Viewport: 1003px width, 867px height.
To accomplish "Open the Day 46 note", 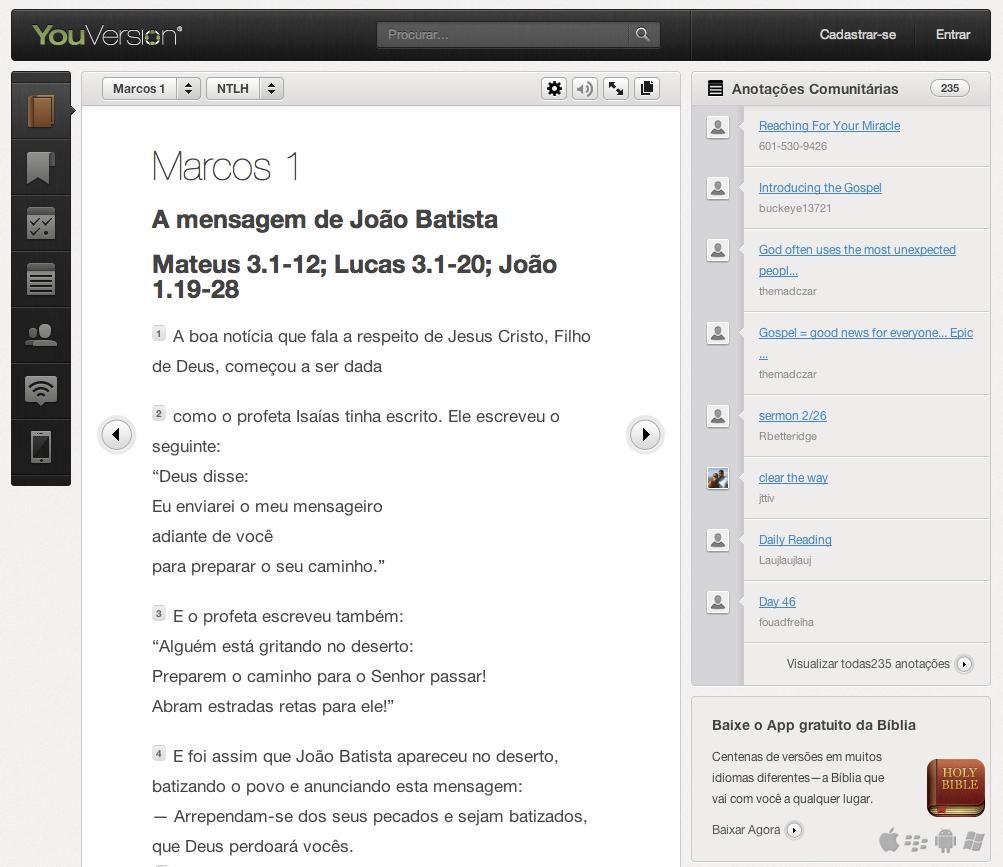I will (777, 602).
